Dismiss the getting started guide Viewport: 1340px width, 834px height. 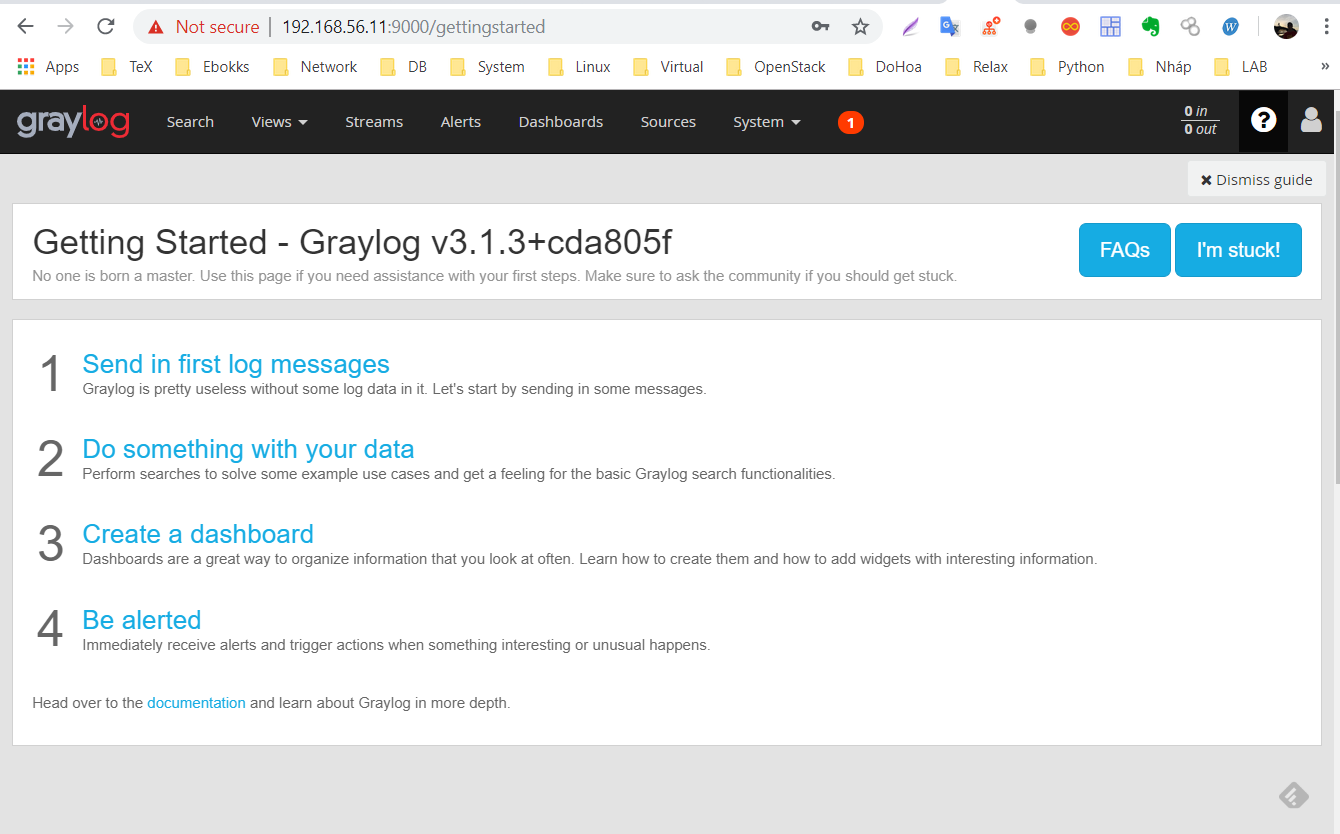pos(1257,180)
